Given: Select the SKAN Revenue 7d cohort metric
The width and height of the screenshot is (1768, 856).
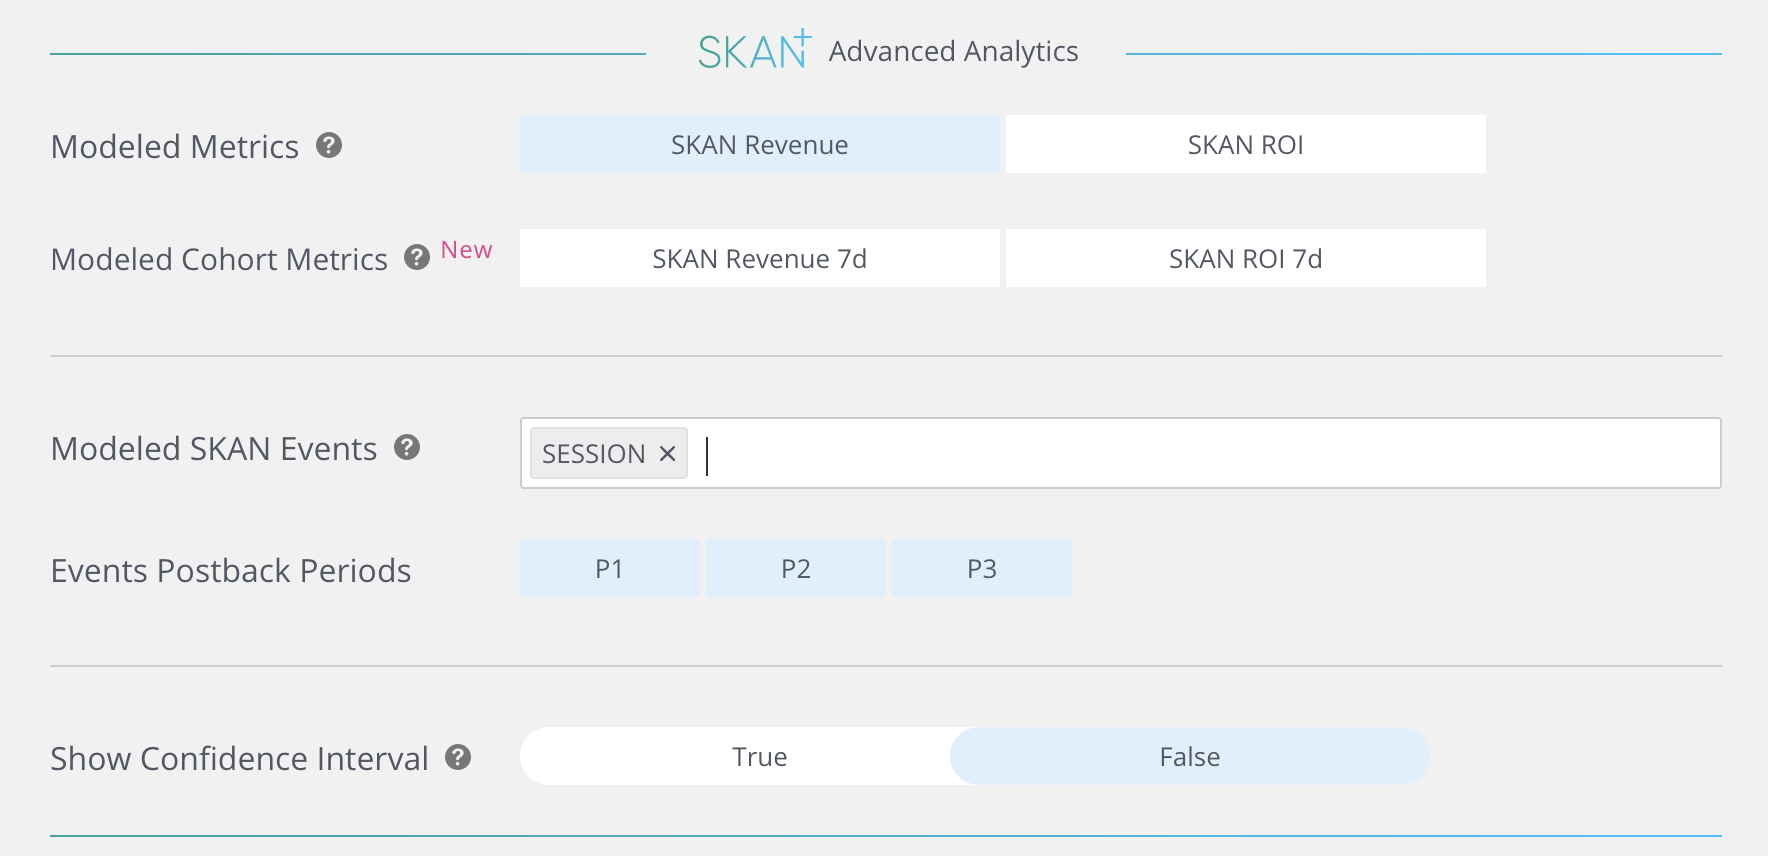Looking at the screenshot, I should [x=759, y=259].
